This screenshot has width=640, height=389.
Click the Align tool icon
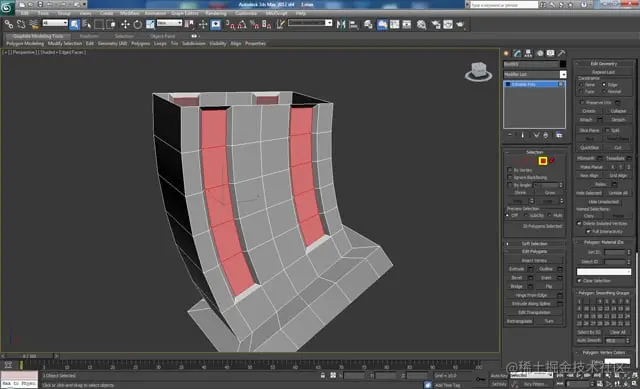click(353, 24)
